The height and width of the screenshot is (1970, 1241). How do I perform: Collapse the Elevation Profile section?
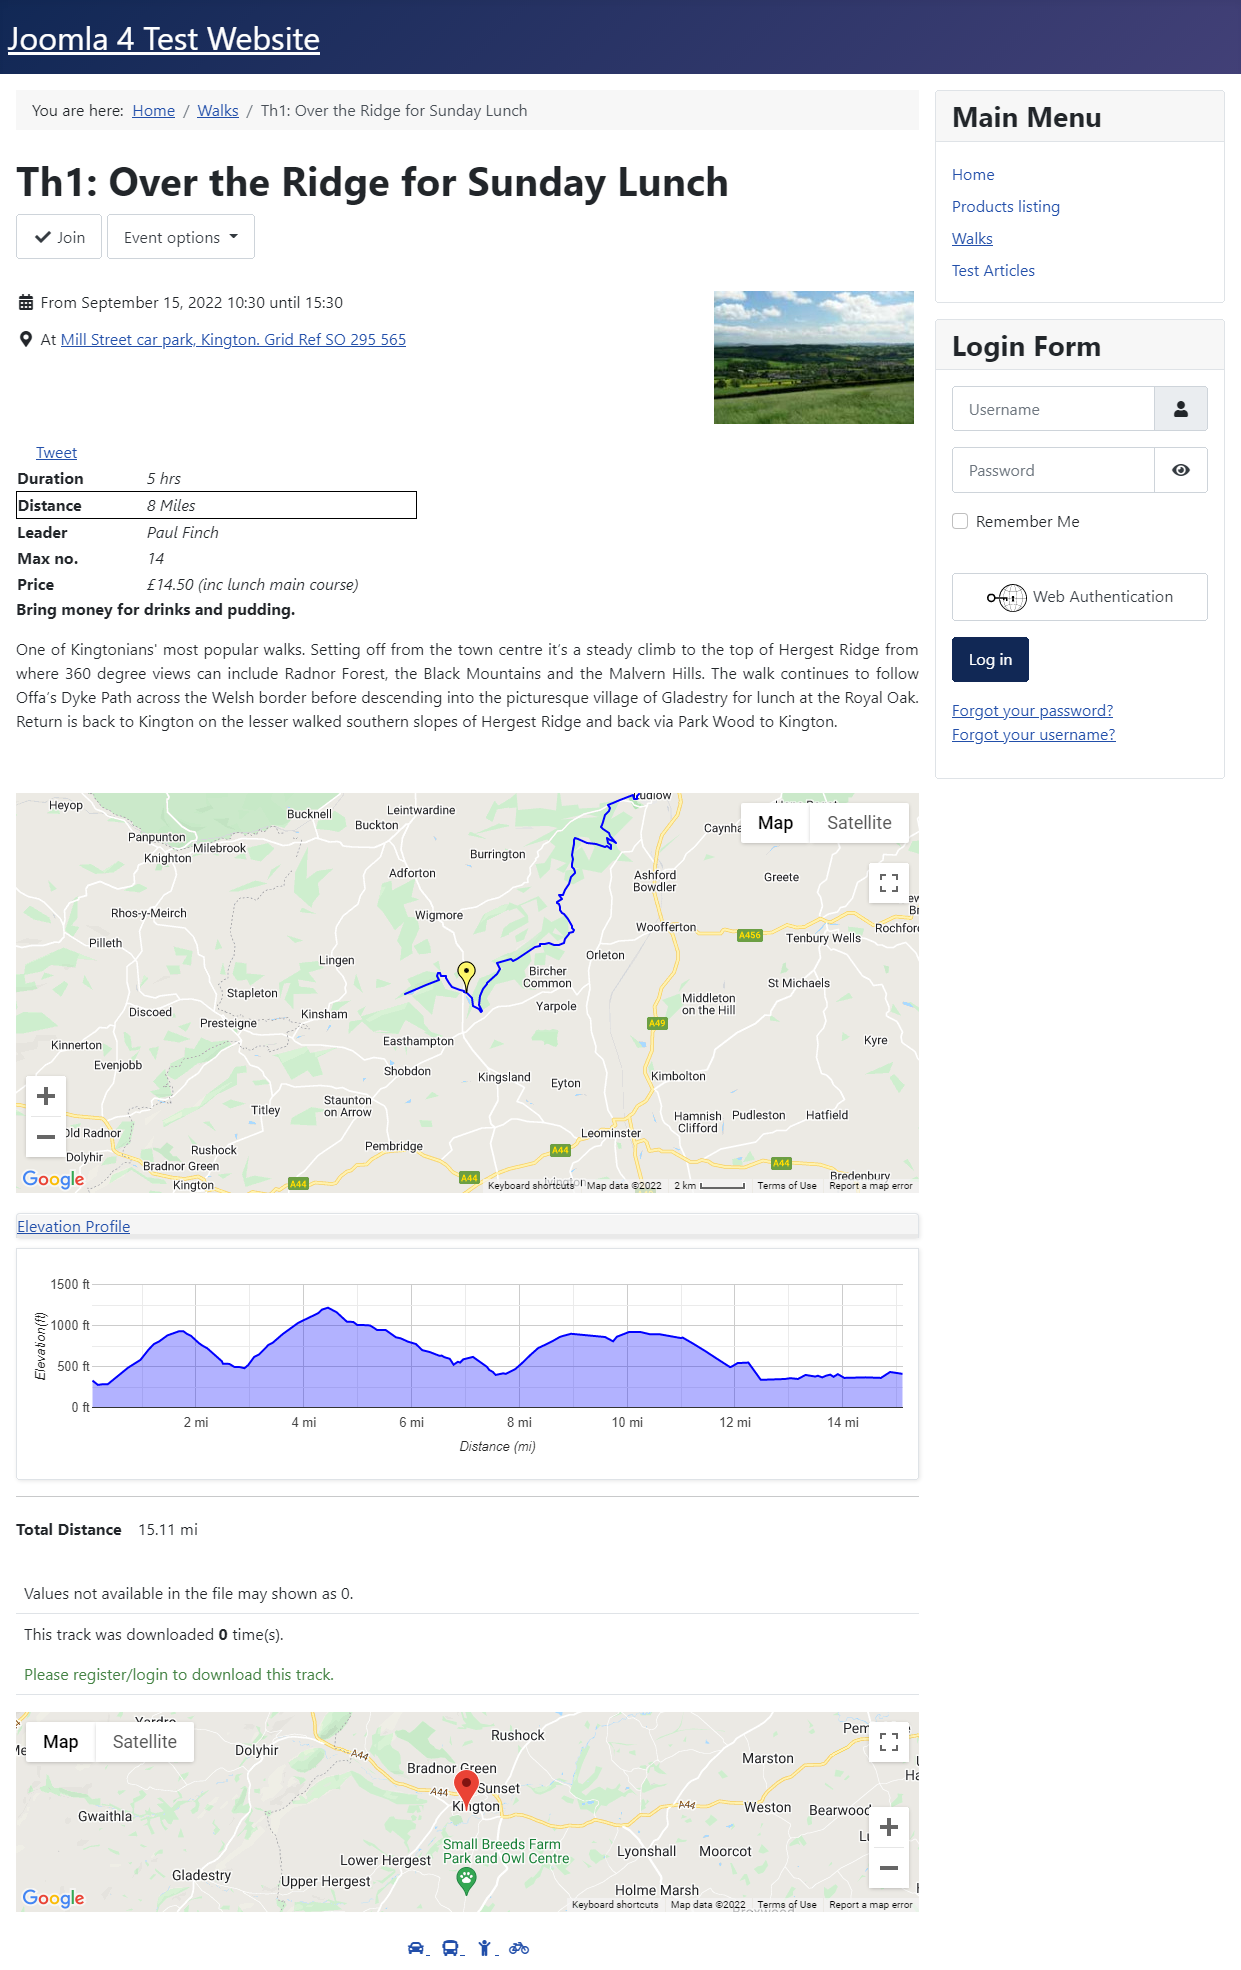pyautogui.click(x=74, y=1226)
